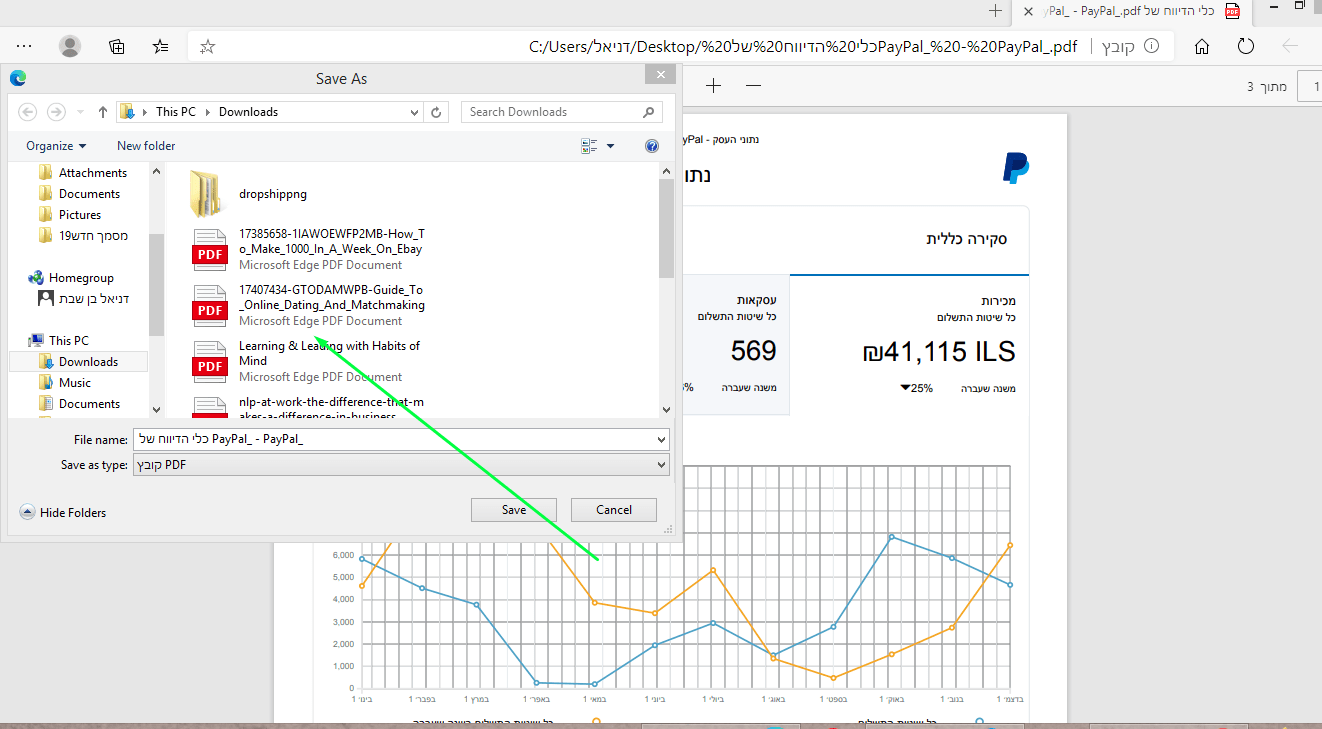This screenshot has height=729, width=1322.
Task: Open Save As dialog help
Action: (652, 146)
